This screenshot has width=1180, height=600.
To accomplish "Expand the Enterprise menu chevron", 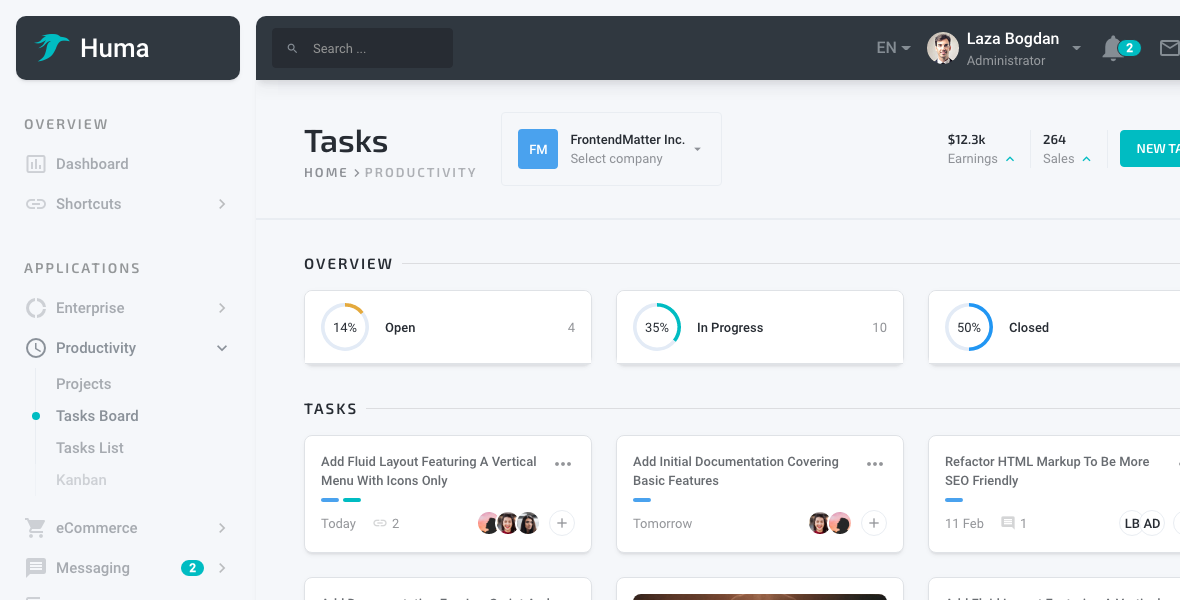I will [222, 308].
